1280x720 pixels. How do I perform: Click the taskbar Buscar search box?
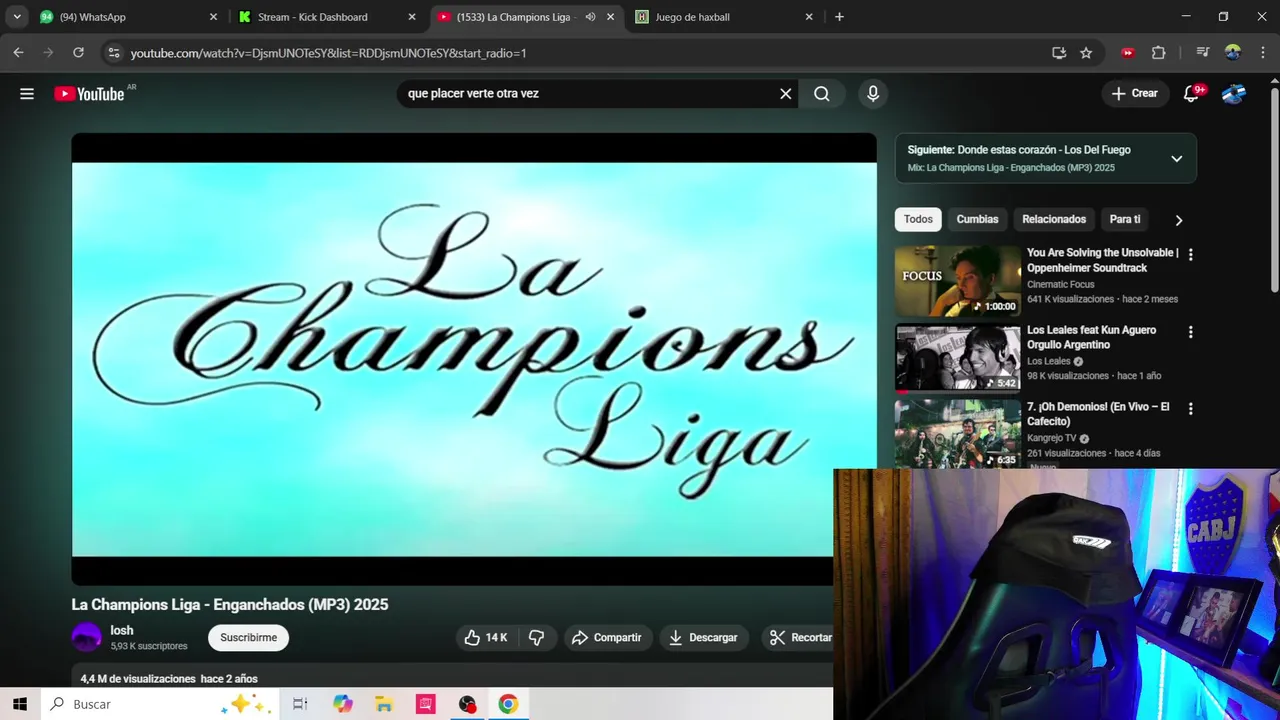(x=158, y=704)
